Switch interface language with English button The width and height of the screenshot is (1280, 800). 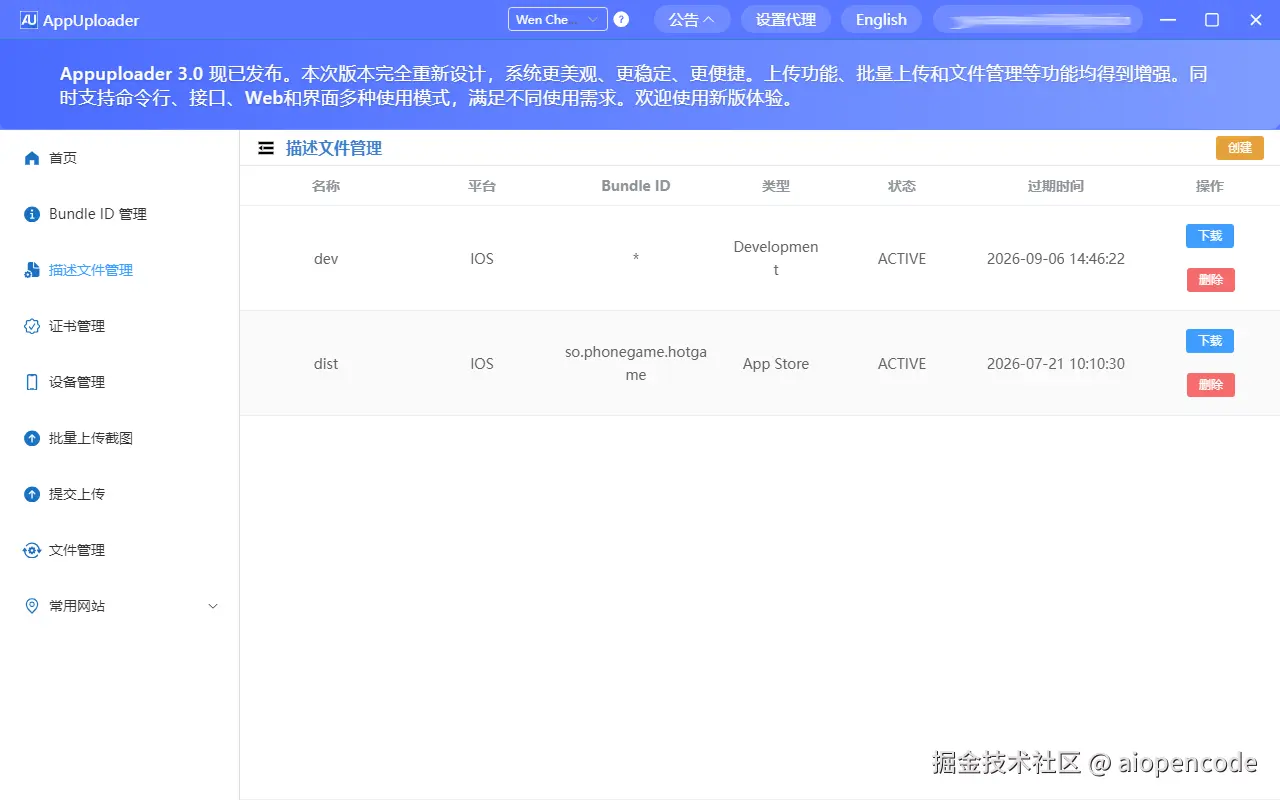coord(880,19)
